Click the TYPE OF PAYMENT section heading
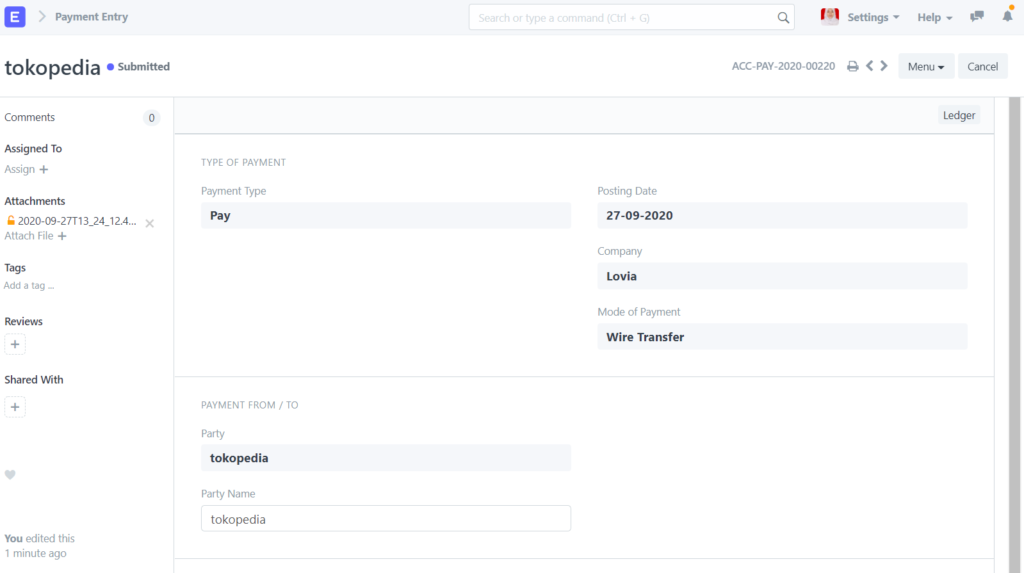Image resolution: width=1024 pixels, height=573 pixels. click(243, 162)
